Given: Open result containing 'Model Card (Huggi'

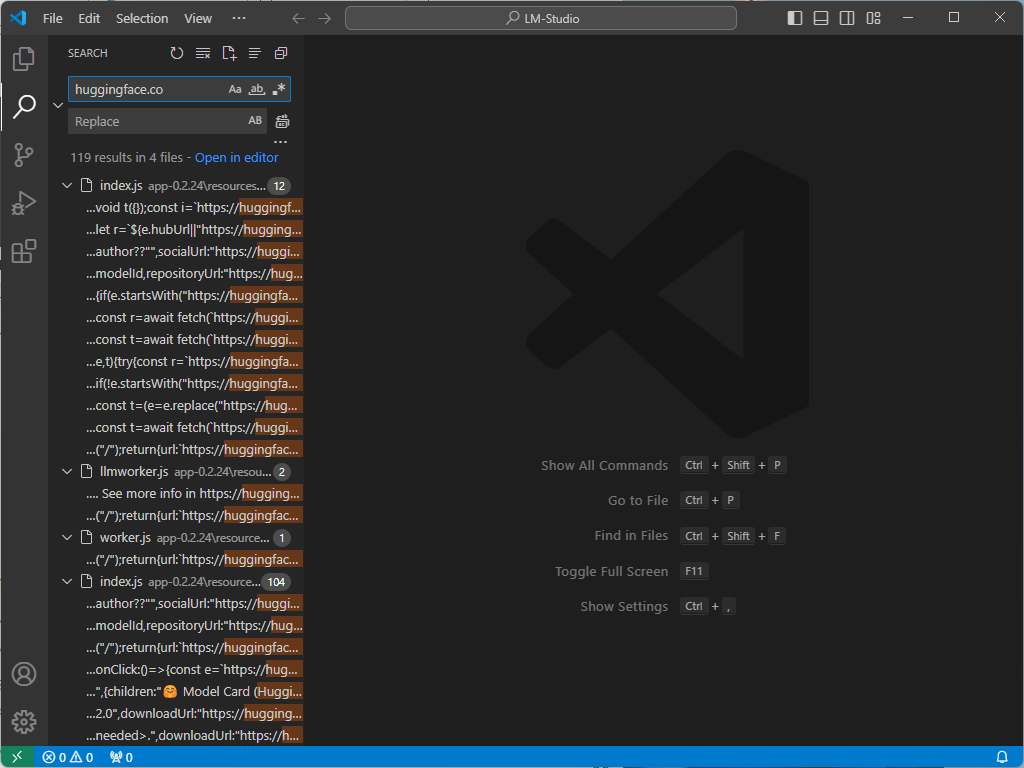Looking at the screenshot, I should point(194,692).
